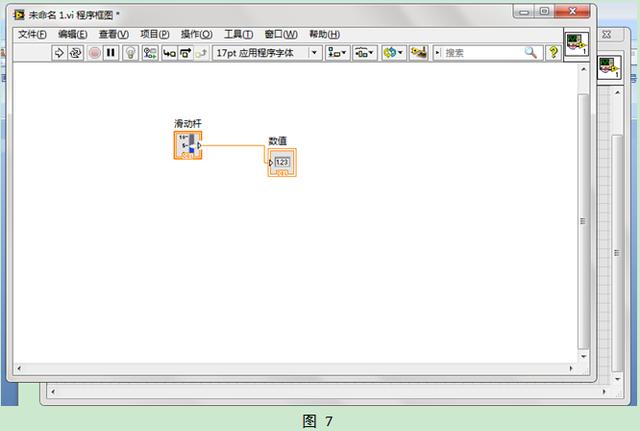
Task: Click the magnifier search icon
Action: coord(531,53)
